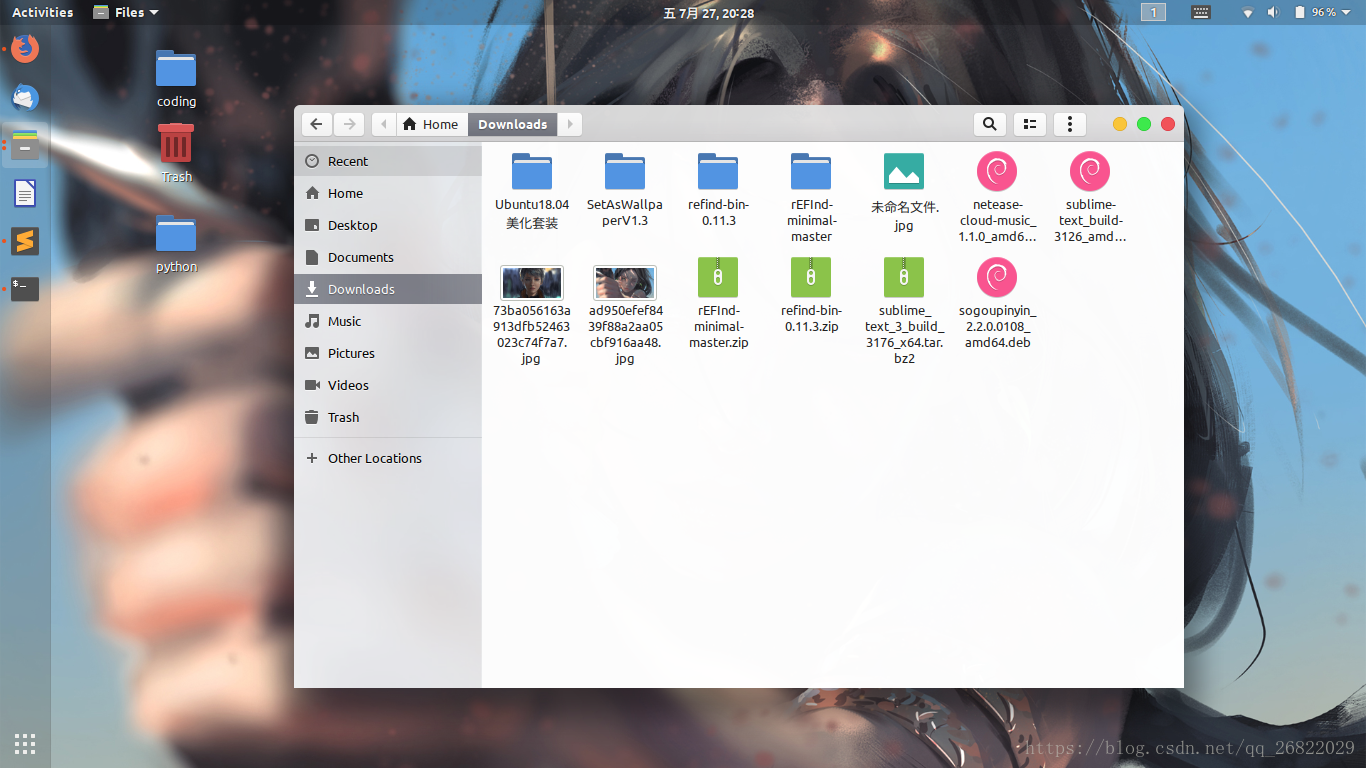Select the 73ba056163a913 jpg thumbnail
This screenshot has height=768, width=1366.
(532, 315)
